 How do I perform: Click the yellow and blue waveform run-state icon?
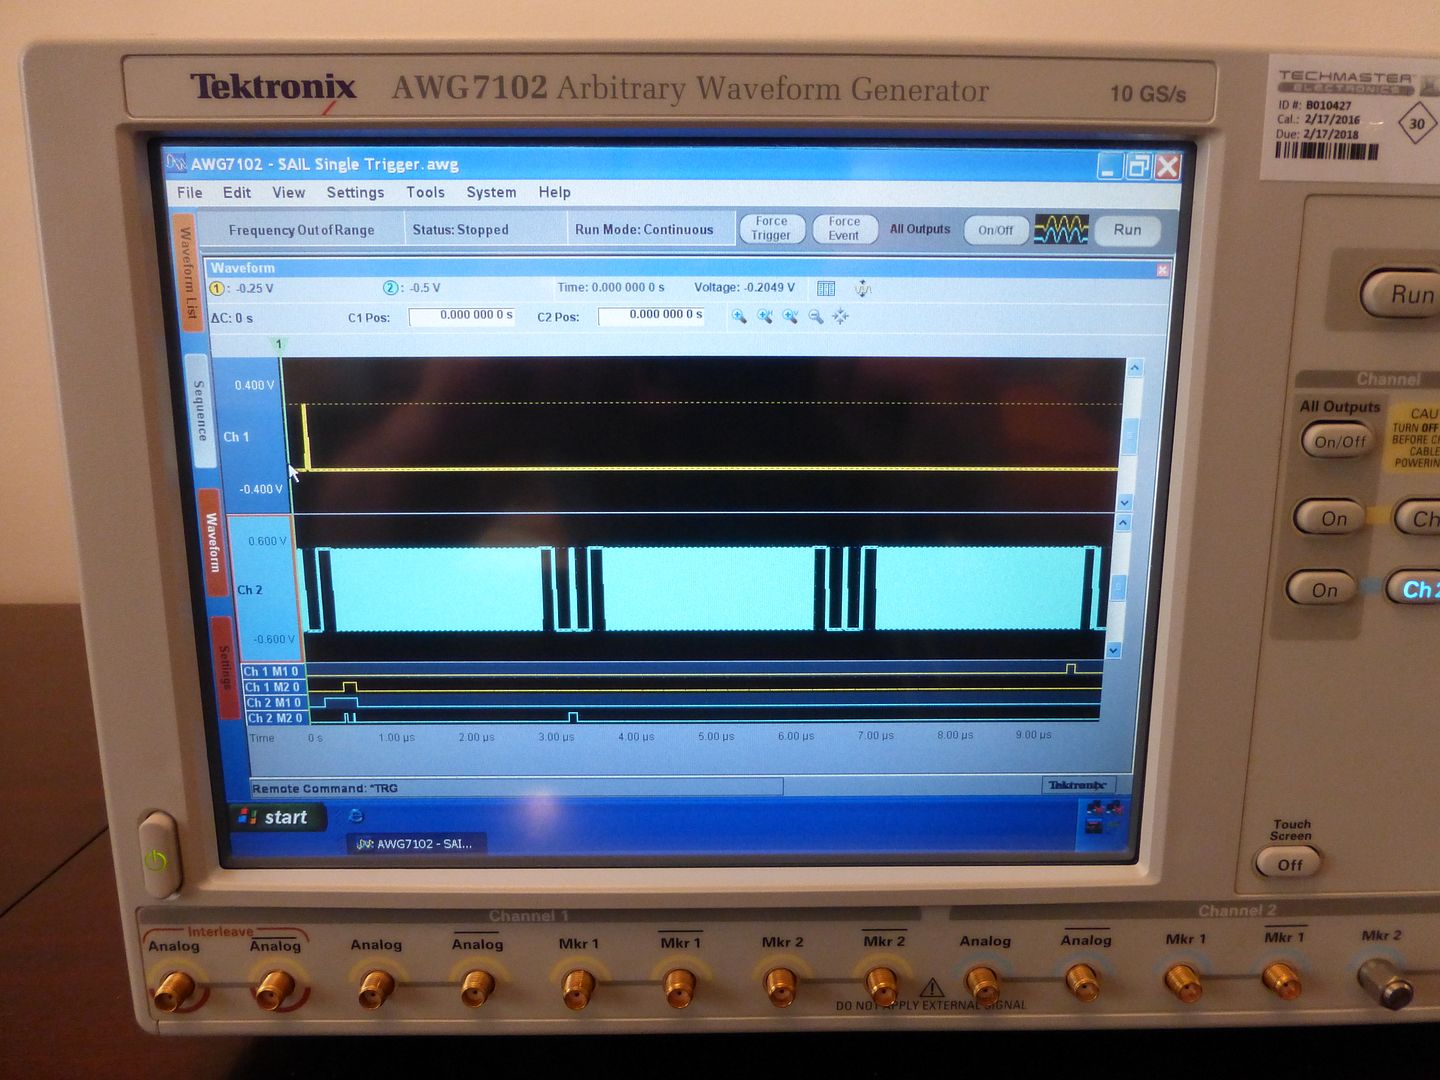tap(1060, 230)
